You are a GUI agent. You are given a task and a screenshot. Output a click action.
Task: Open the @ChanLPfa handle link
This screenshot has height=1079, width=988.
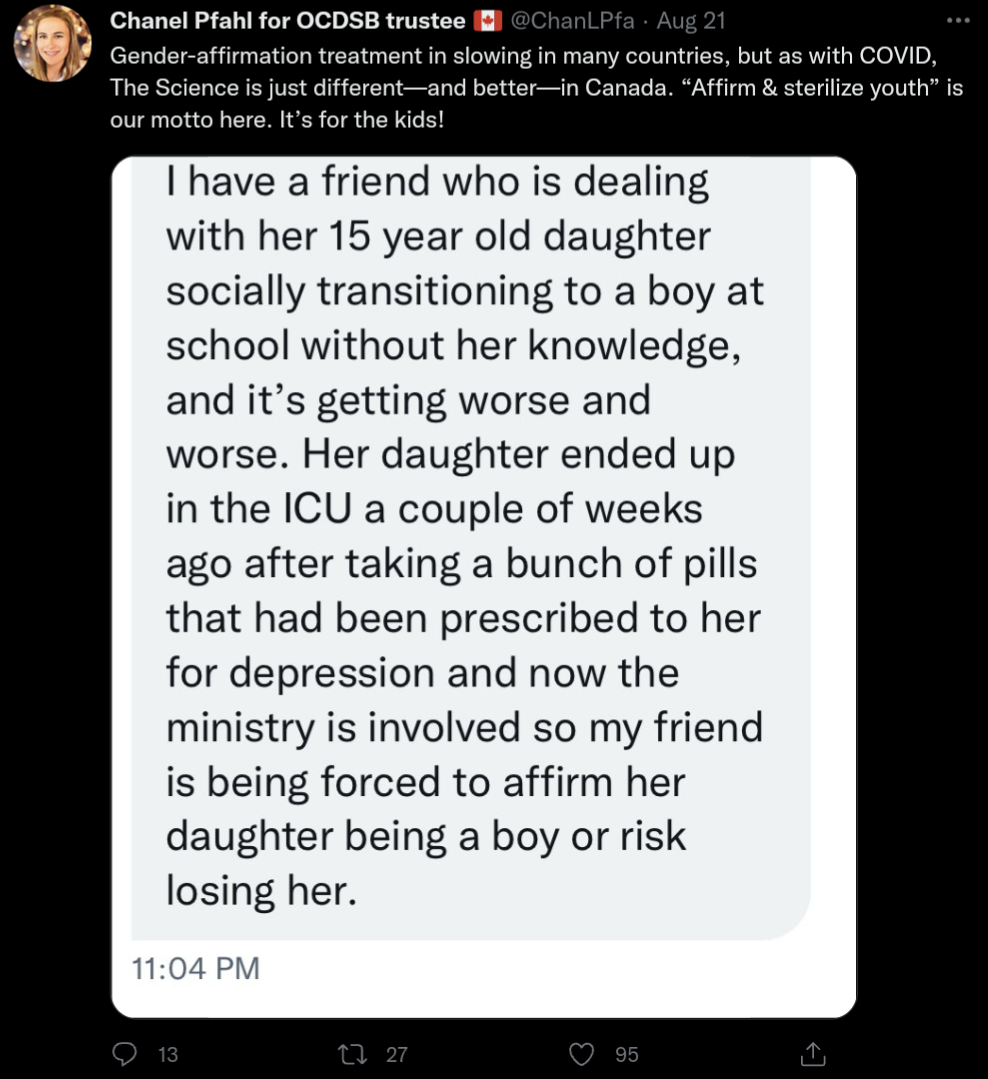(x=572, y=21)
